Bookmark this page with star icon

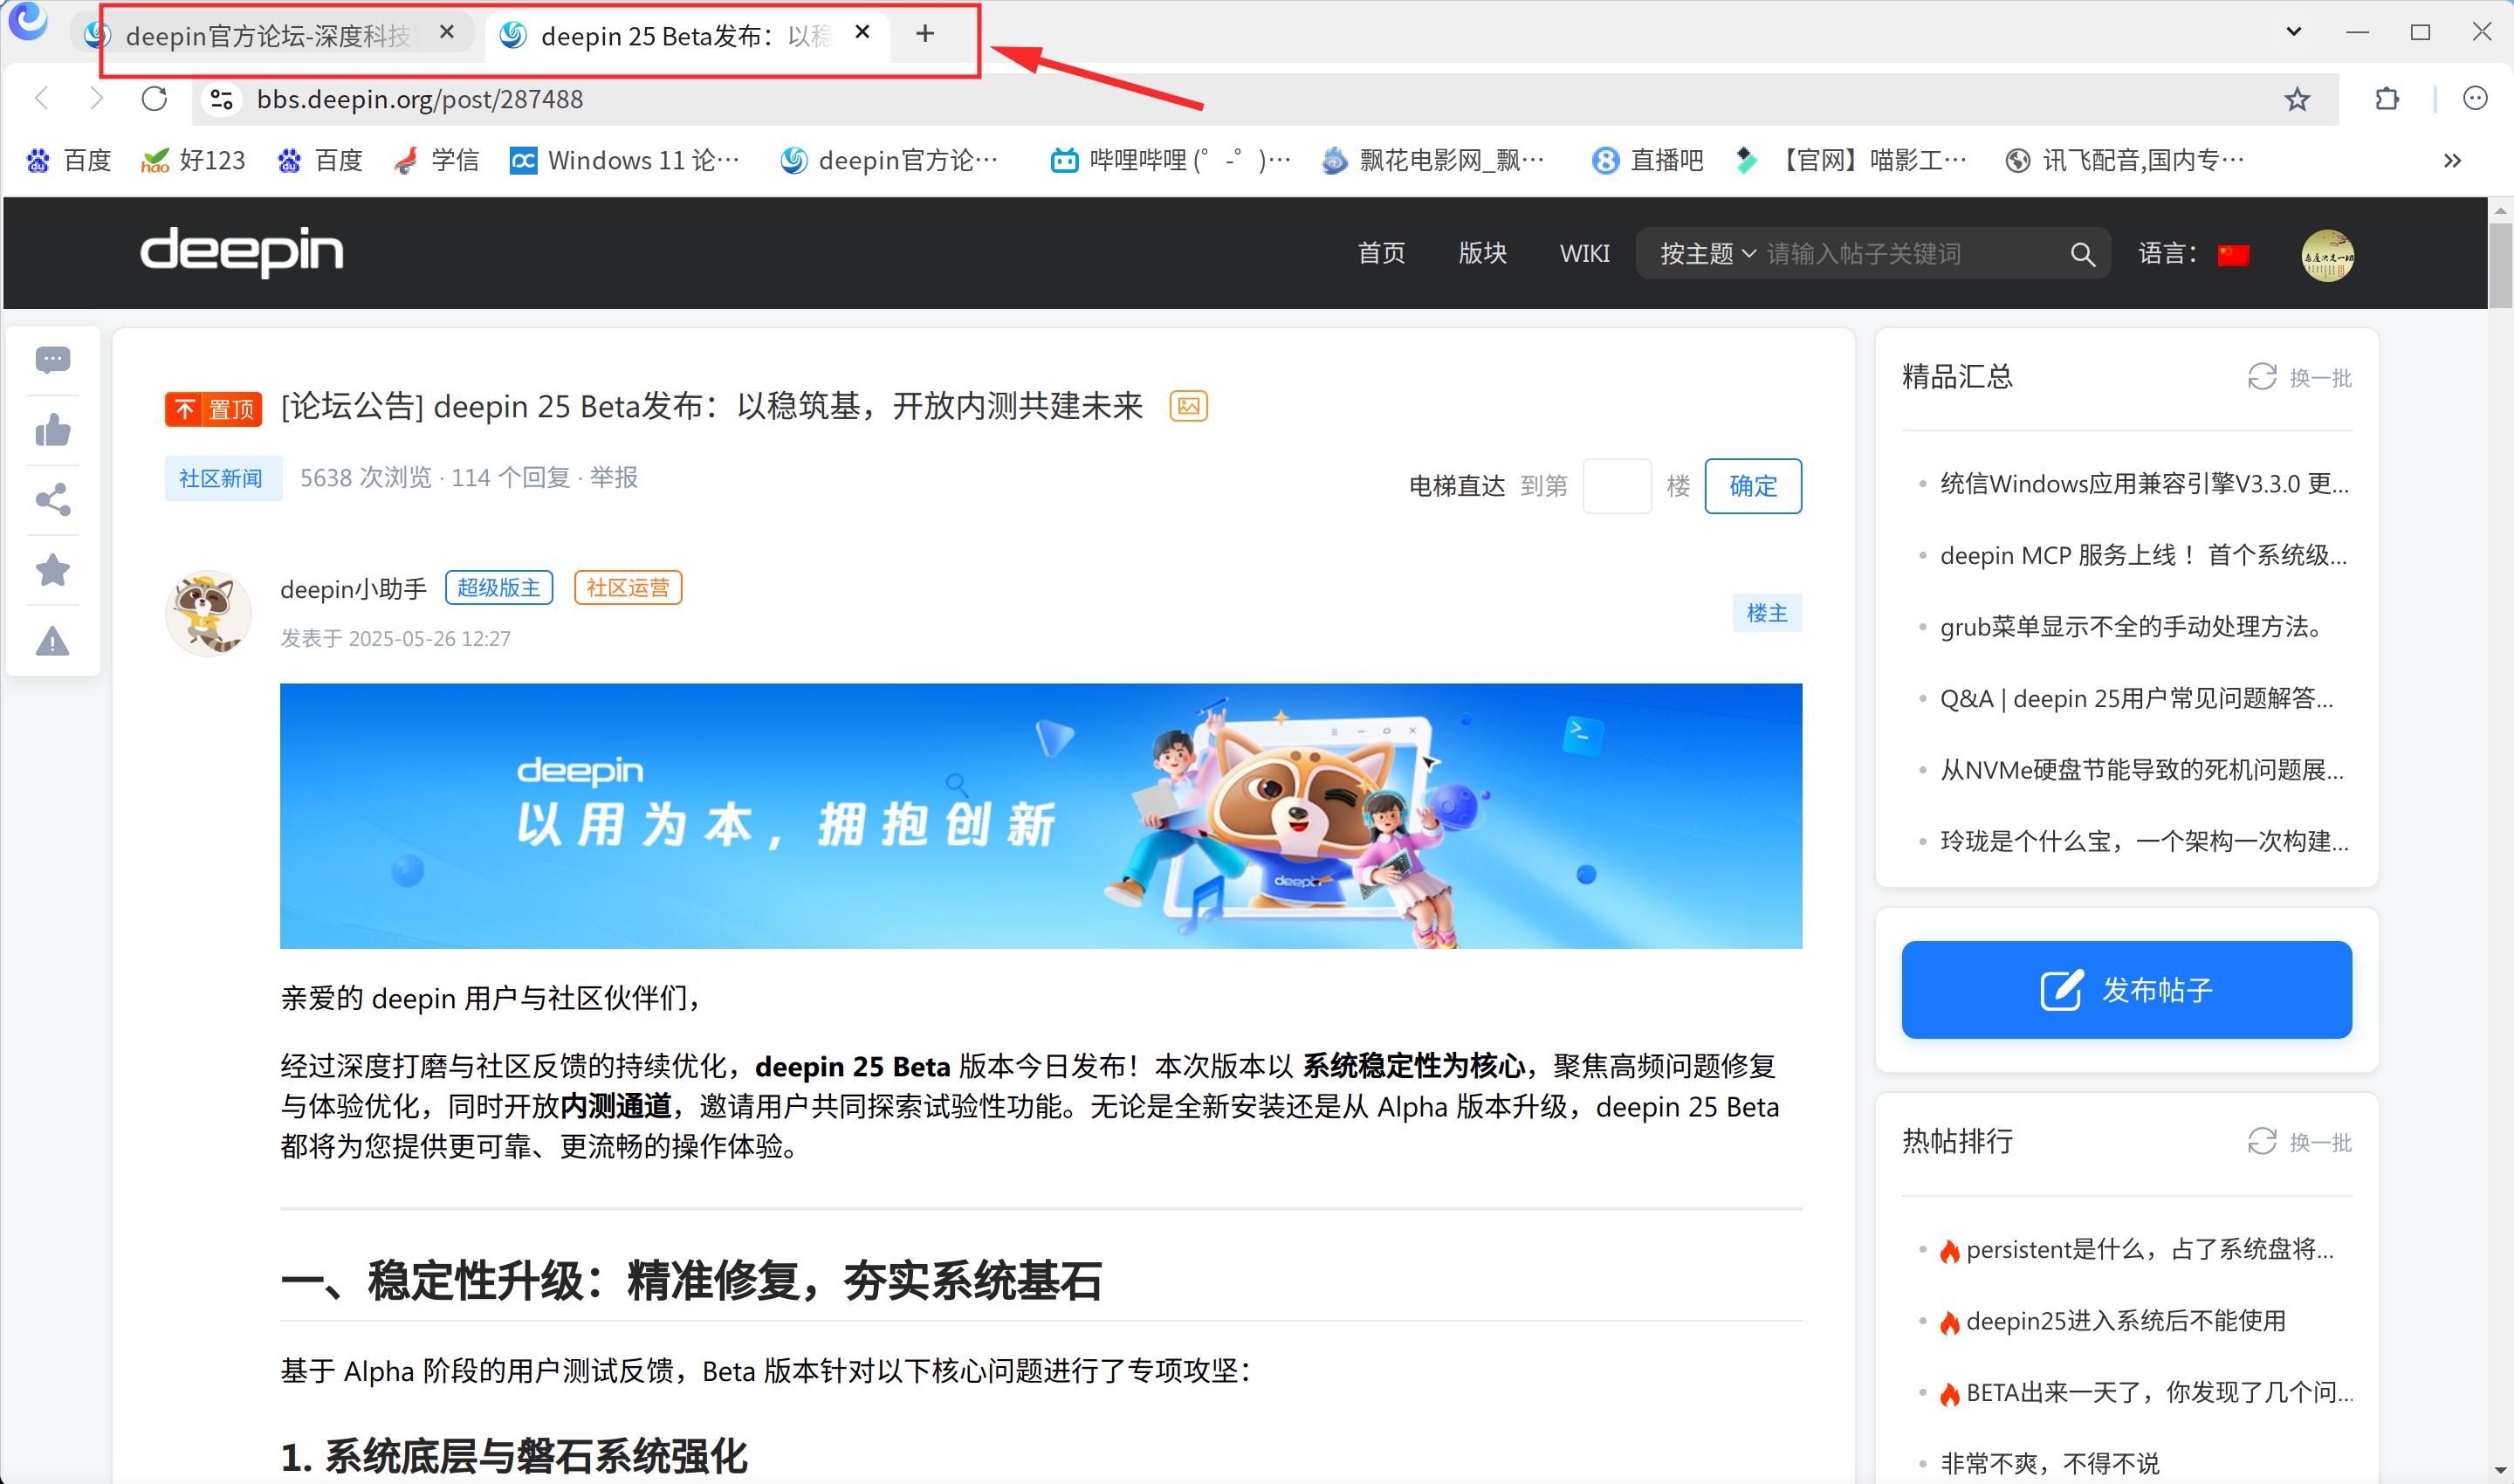(x=2297, y=99)
